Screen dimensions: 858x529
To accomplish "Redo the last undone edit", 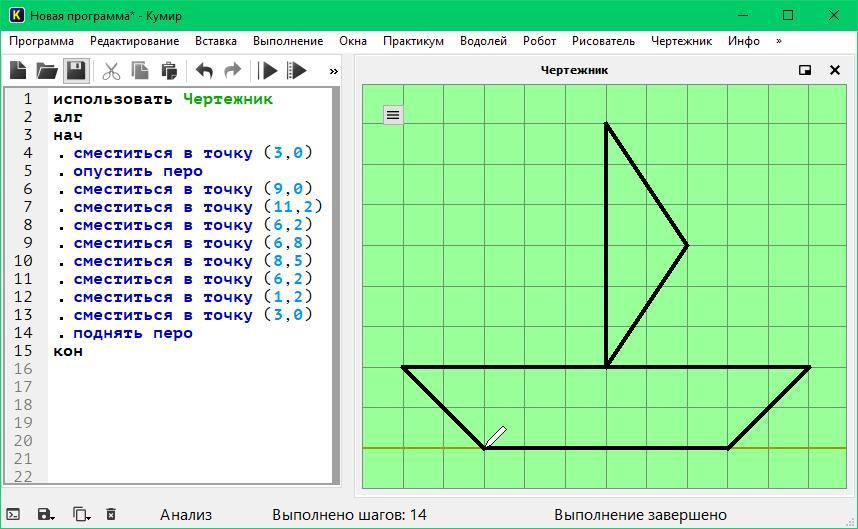I will pyautogui.click(x=232, y=71).
